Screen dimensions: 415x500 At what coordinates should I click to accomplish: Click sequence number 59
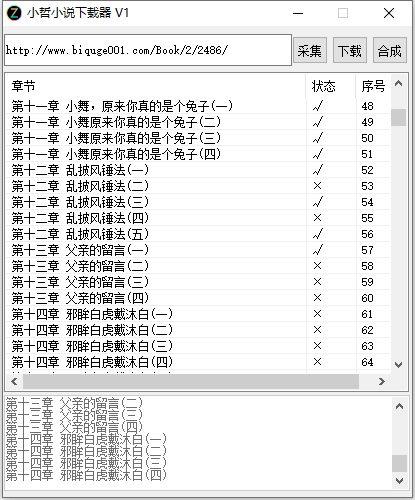(x=367, y=282)
